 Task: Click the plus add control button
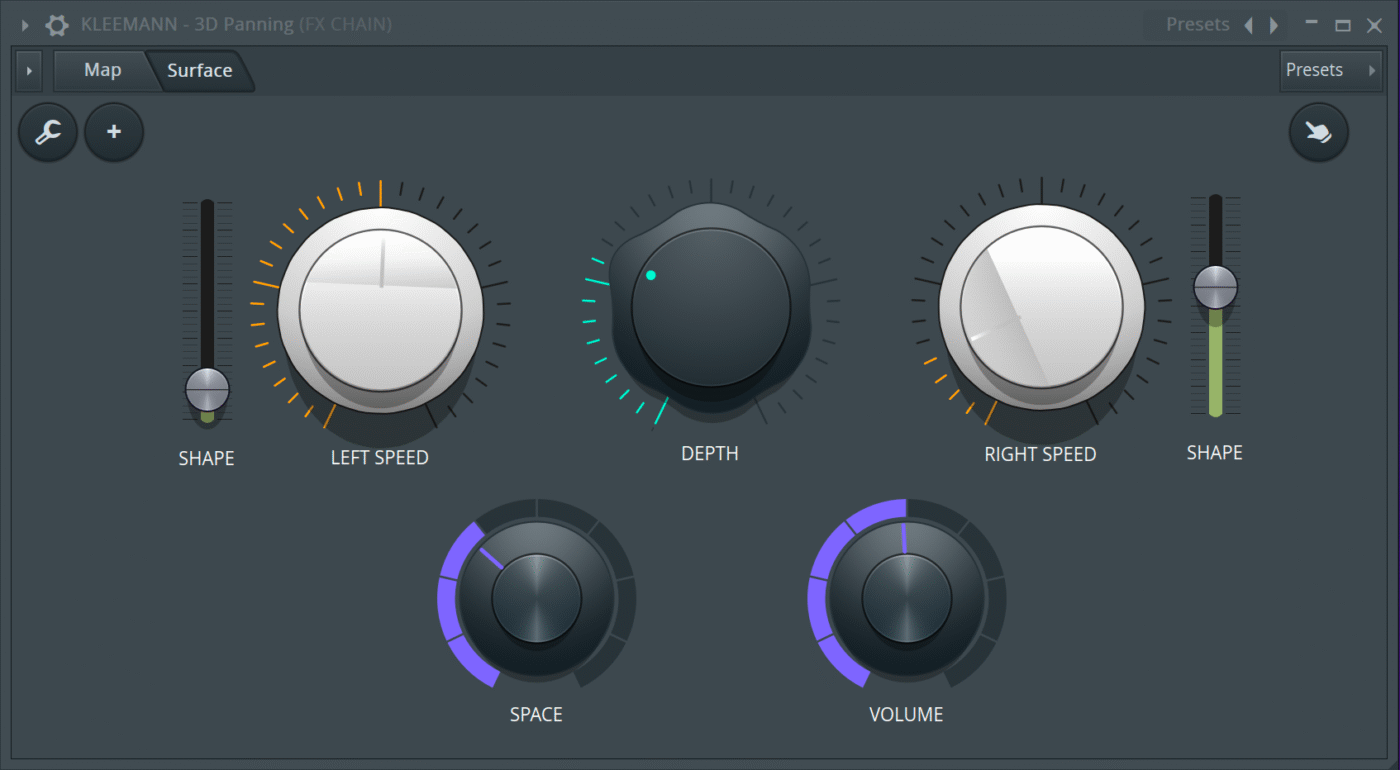pos(114,132)
